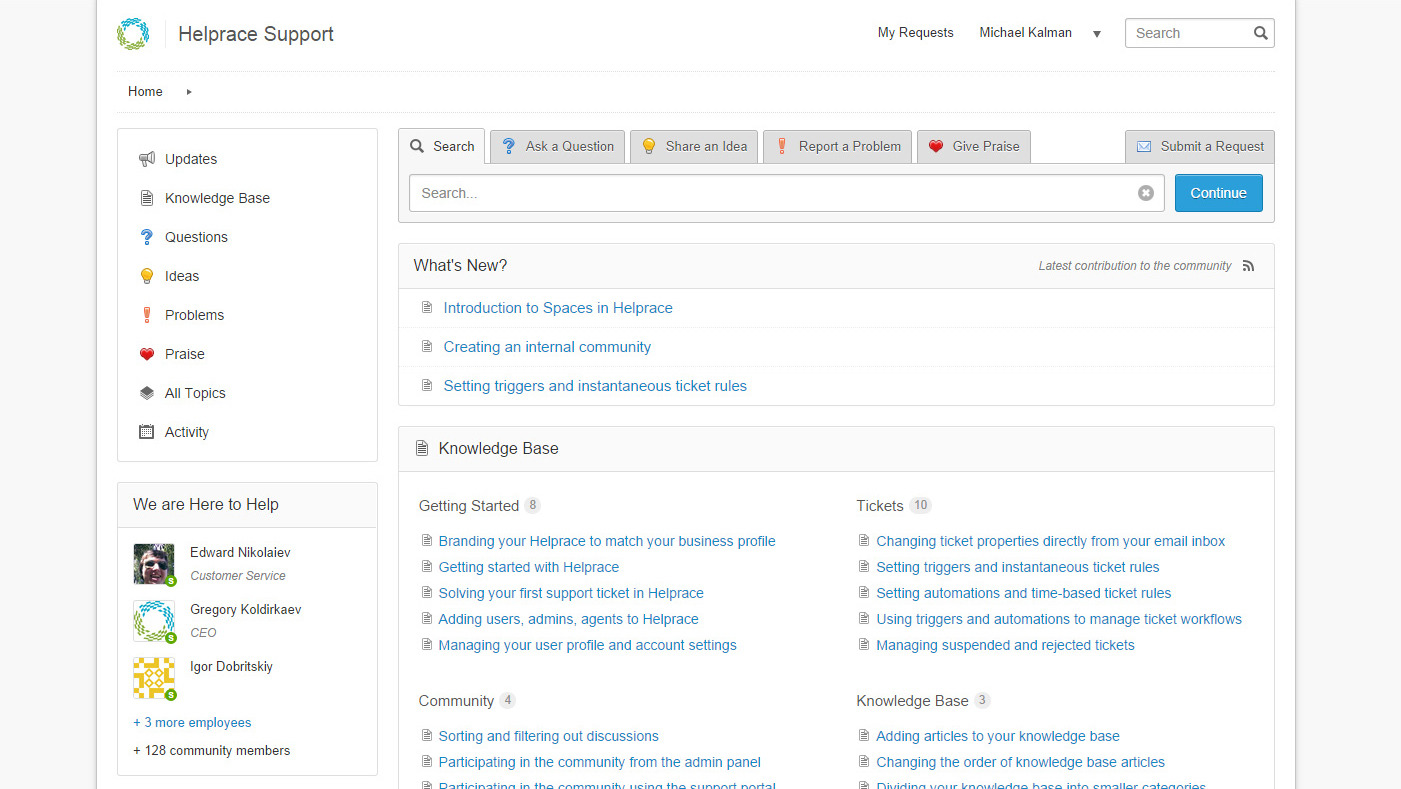Click the lightbulb Ideas icon in sidebar
1401x789 pixels.
click(x=147, y=276)
